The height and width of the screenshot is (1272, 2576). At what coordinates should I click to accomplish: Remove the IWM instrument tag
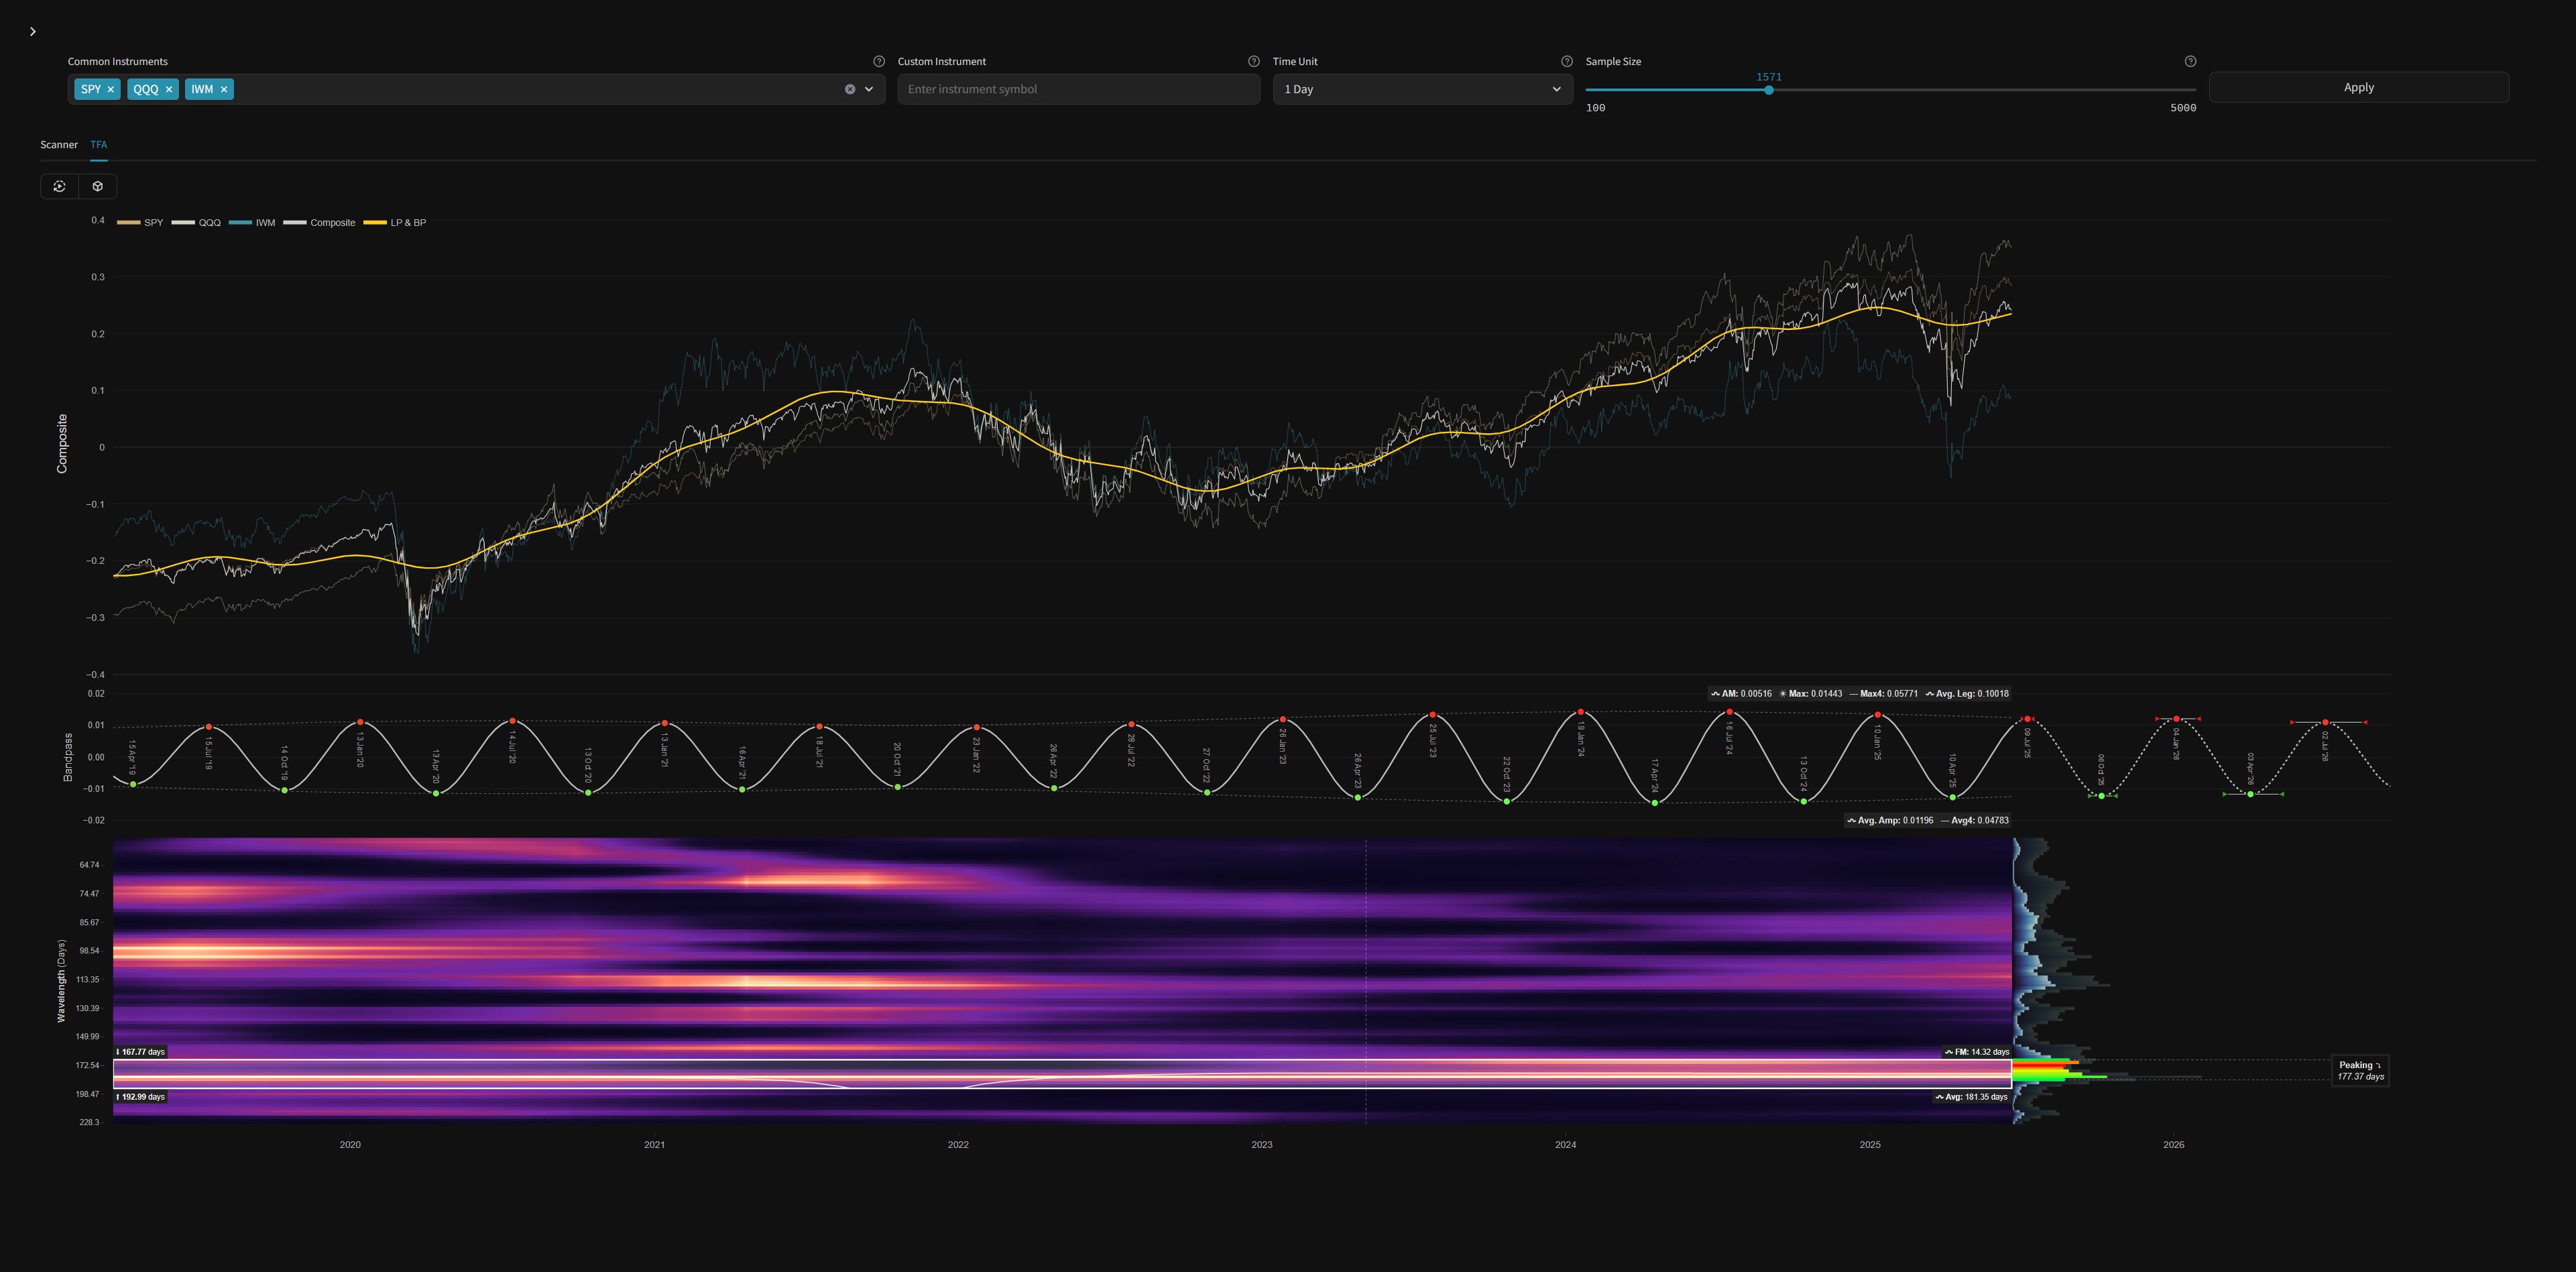click(224, 90)
